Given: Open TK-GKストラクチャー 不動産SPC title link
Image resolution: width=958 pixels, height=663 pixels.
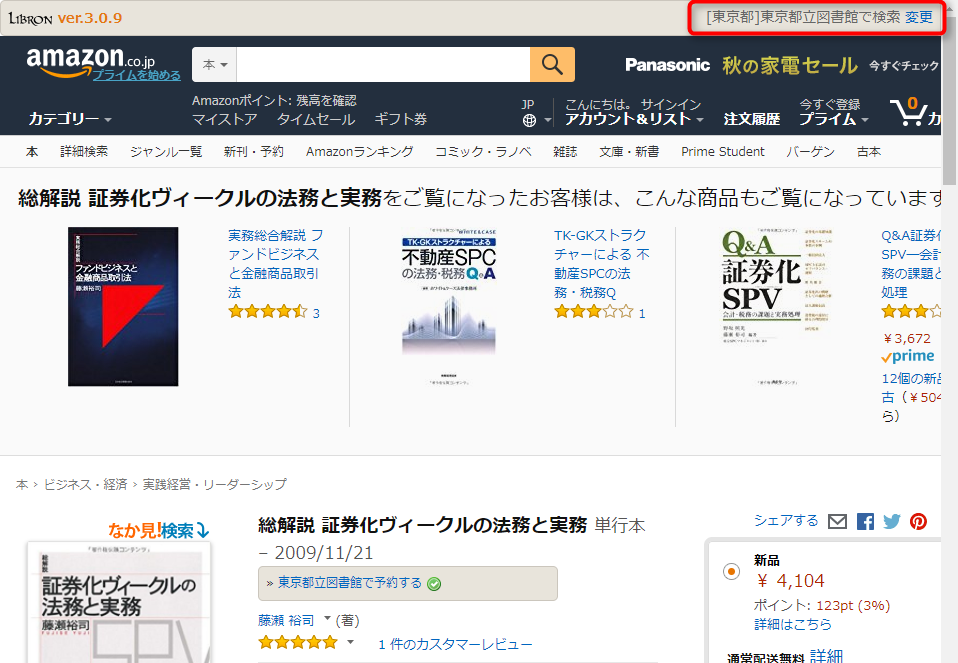Looking at the screenshot, I should (x=602, y=264).
